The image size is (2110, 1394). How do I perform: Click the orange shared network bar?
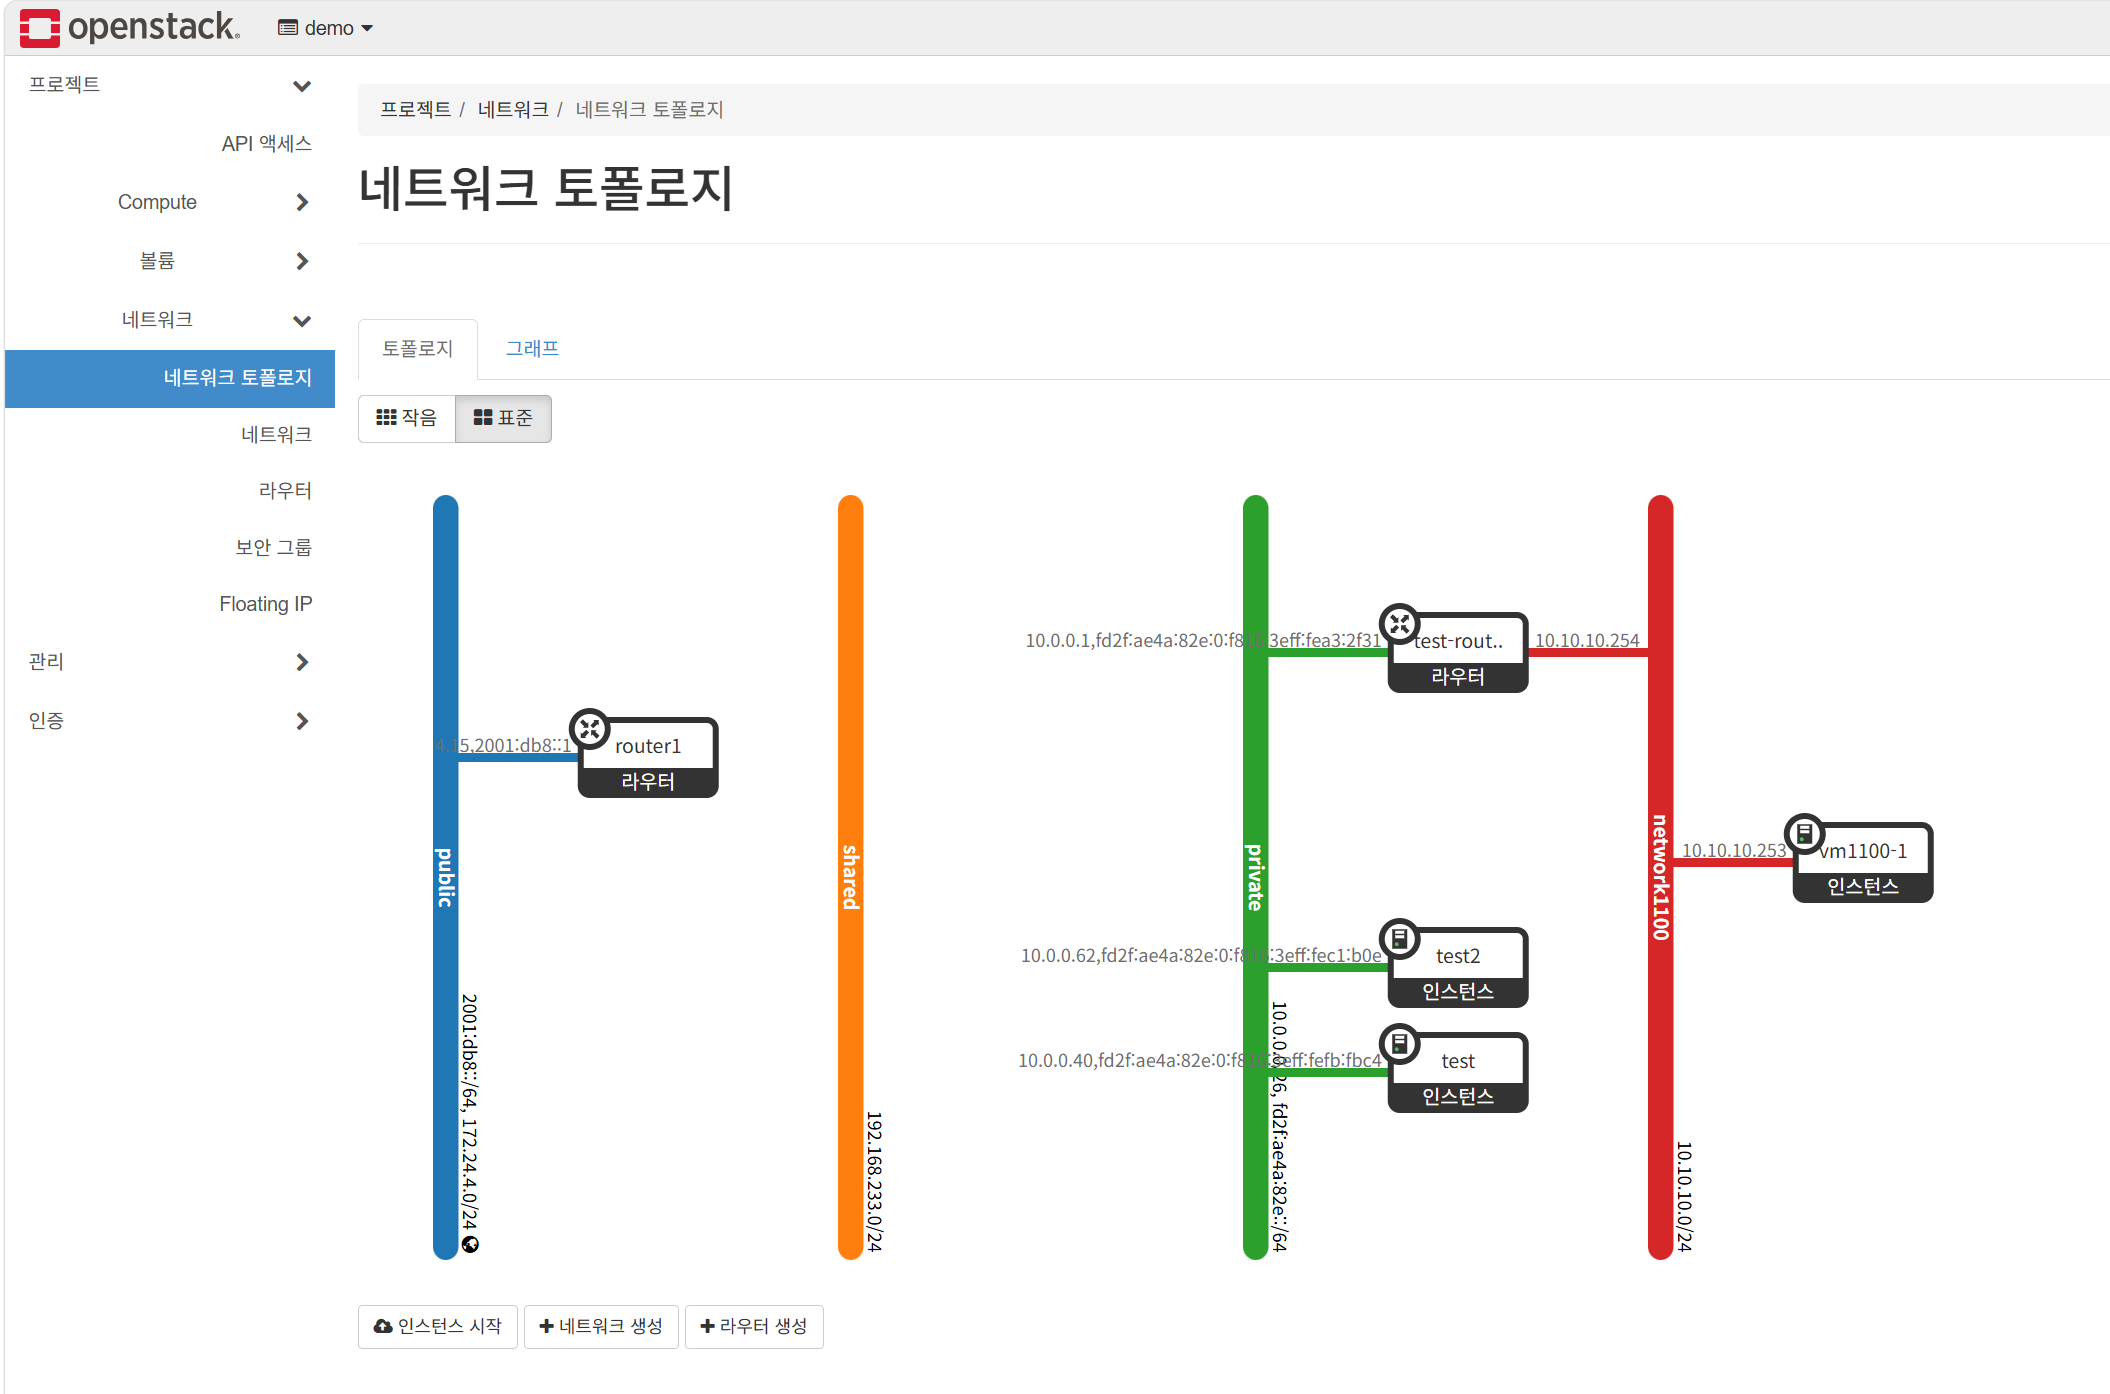[x=851, y=877]
